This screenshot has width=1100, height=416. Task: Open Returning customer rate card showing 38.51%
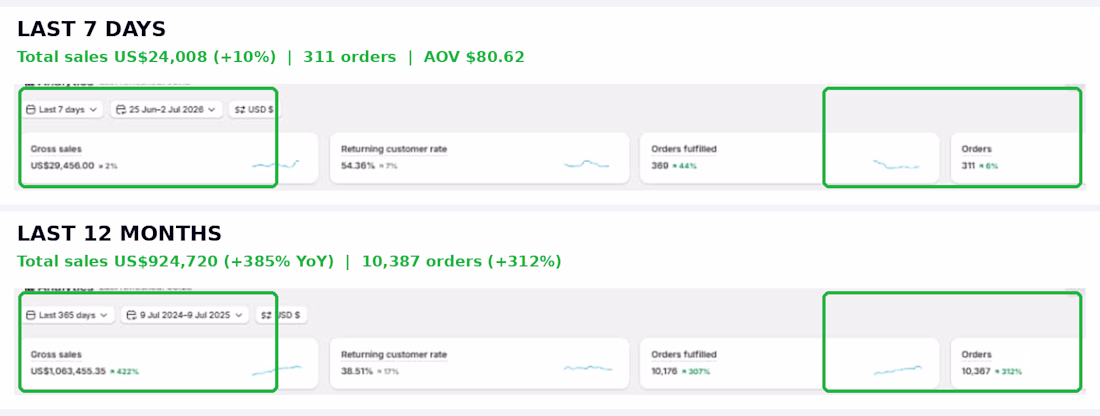tap(479, 363)
